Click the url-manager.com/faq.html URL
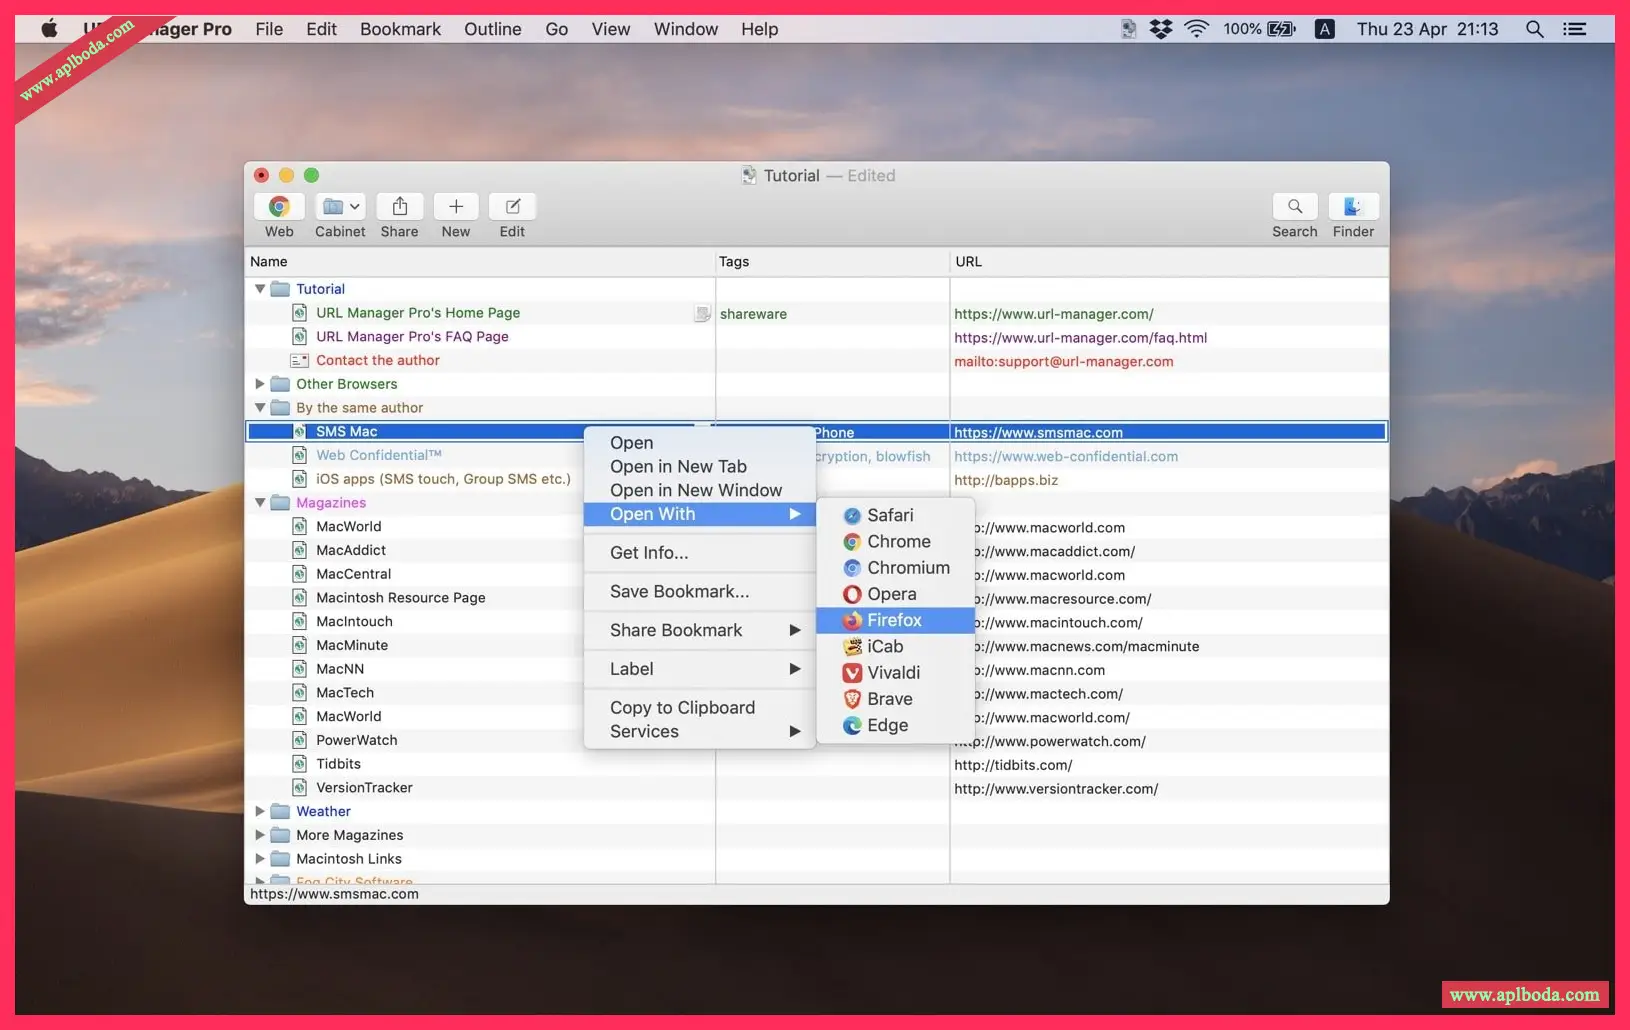 1080,338
